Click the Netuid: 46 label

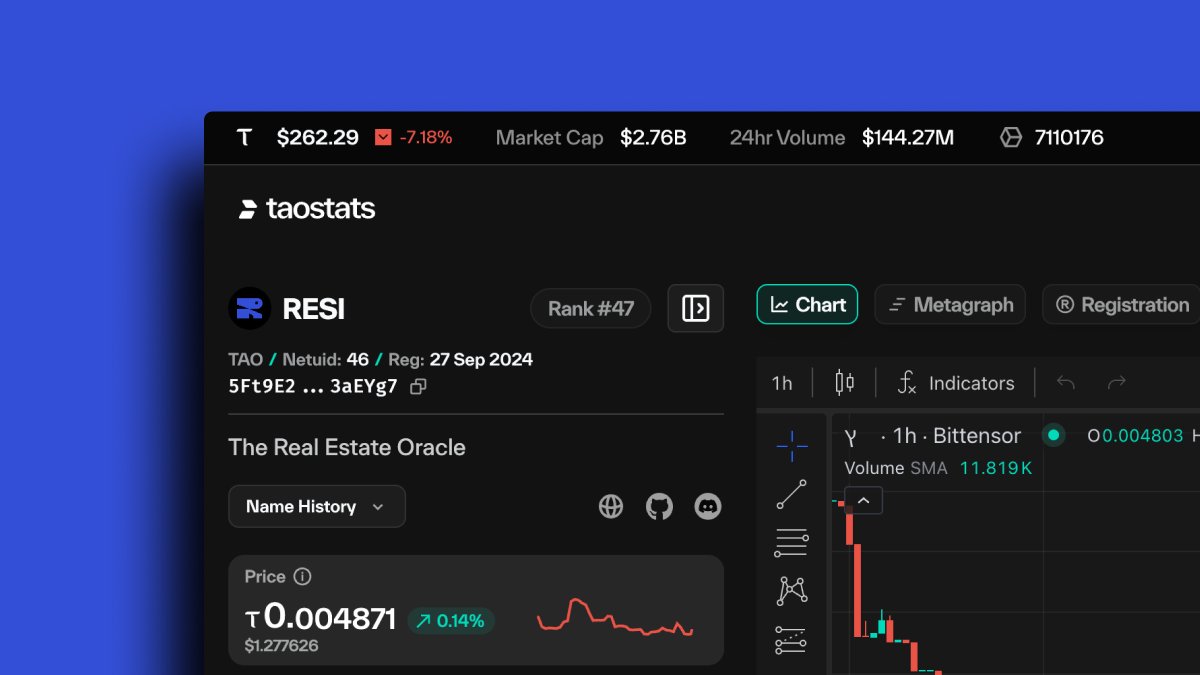(326, 359)
